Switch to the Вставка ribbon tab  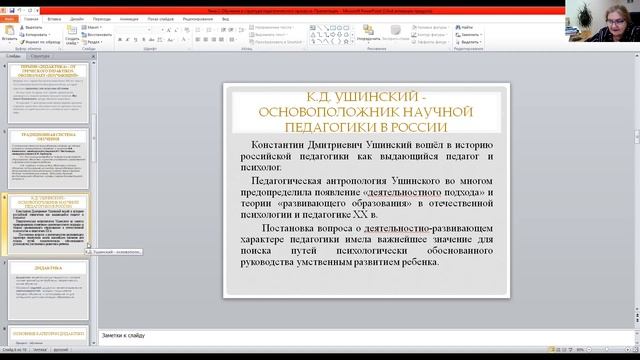pyautogui.click(x=54, y=19)
